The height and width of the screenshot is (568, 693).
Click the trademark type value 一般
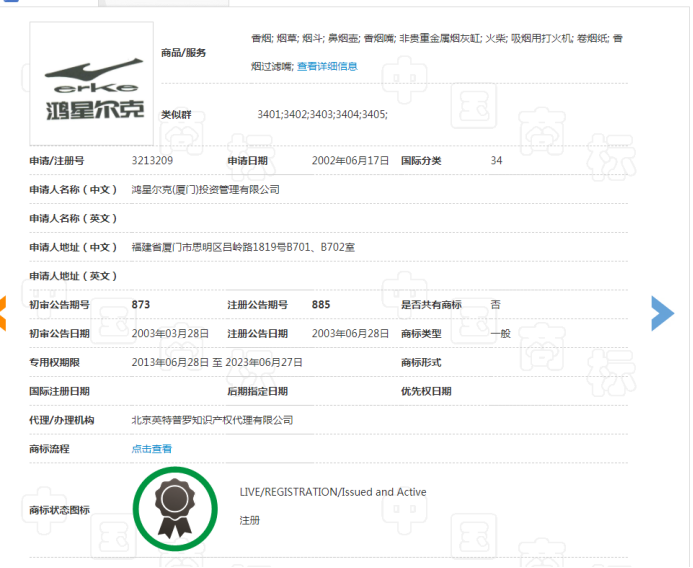coord(500,333)
